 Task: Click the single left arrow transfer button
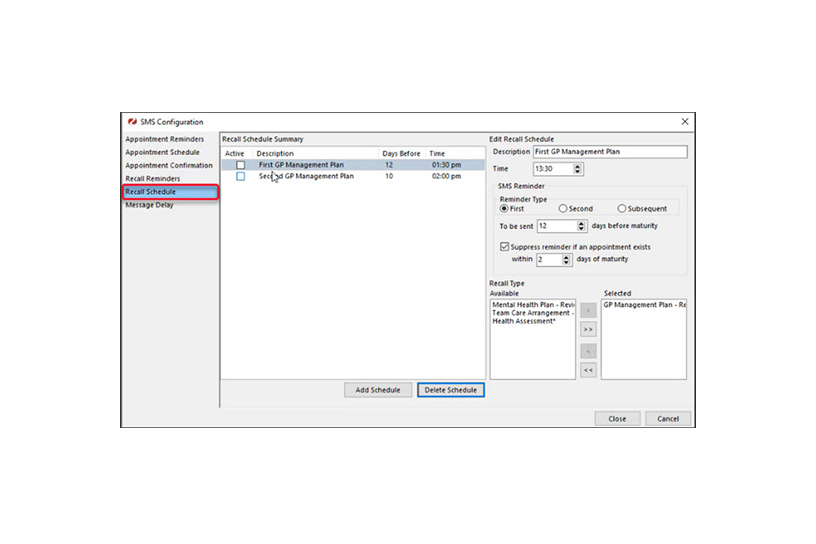point(588,351)
